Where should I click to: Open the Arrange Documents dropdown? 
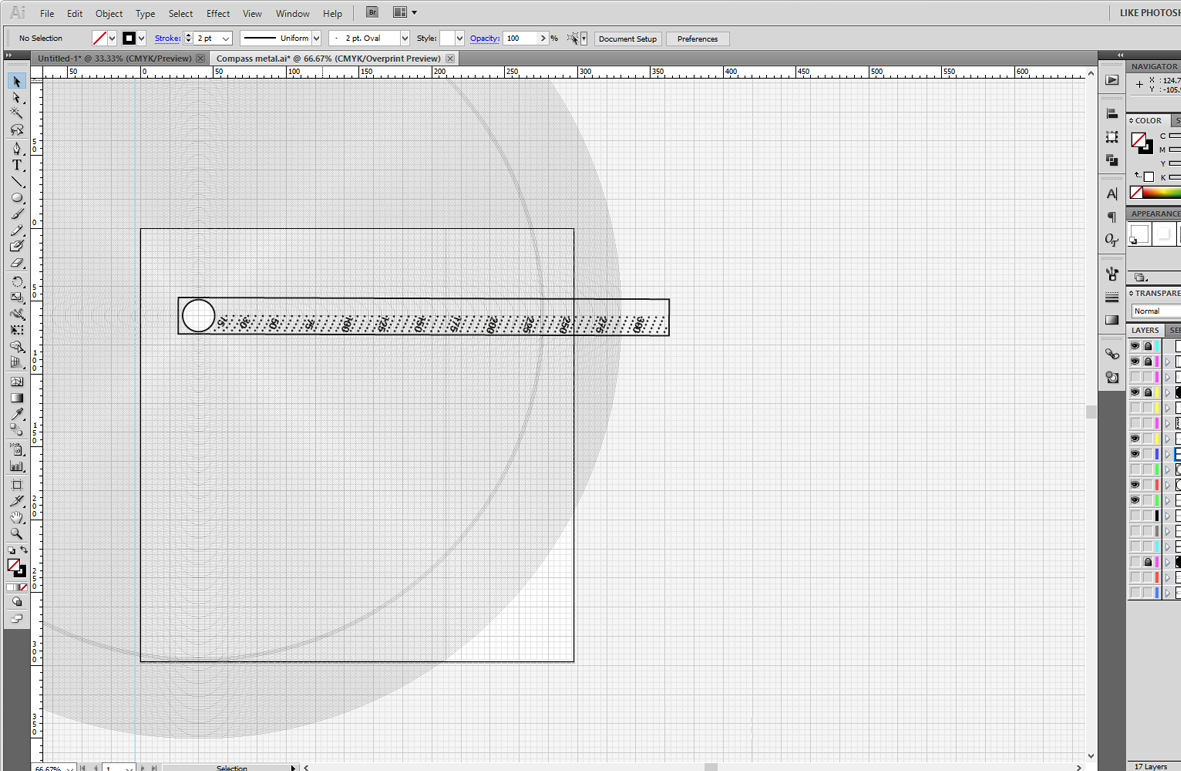point(404,12)
